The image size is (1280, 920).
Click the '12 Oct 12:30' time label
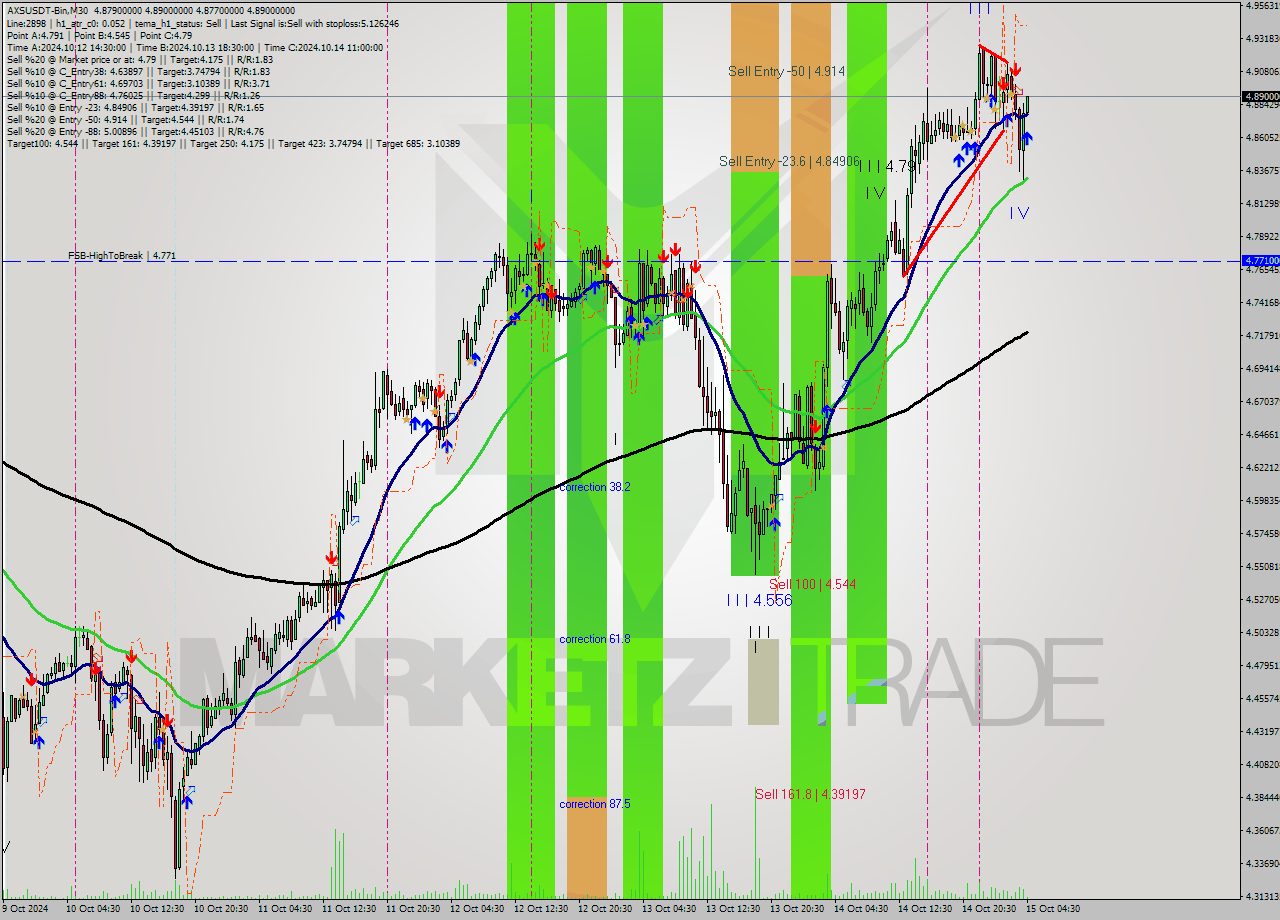pos(543,909)
